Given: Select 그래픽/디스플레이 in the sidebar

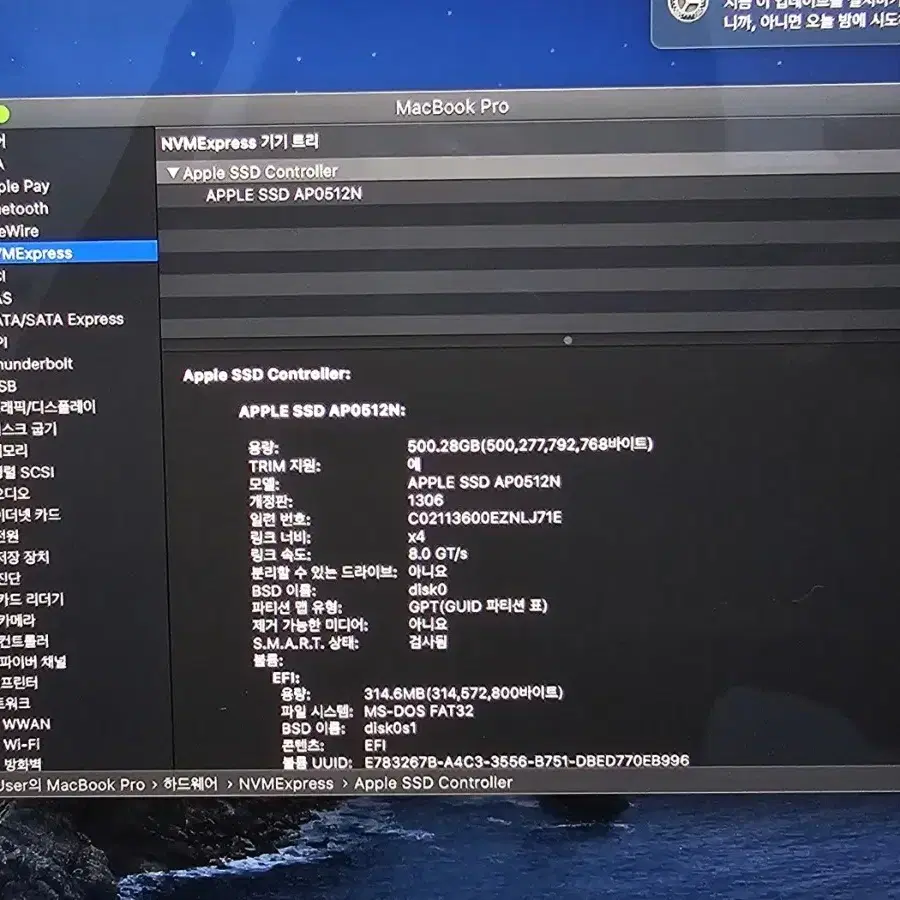Looking at the screenshot, I should pyautogui.click(x=48, y=408).
